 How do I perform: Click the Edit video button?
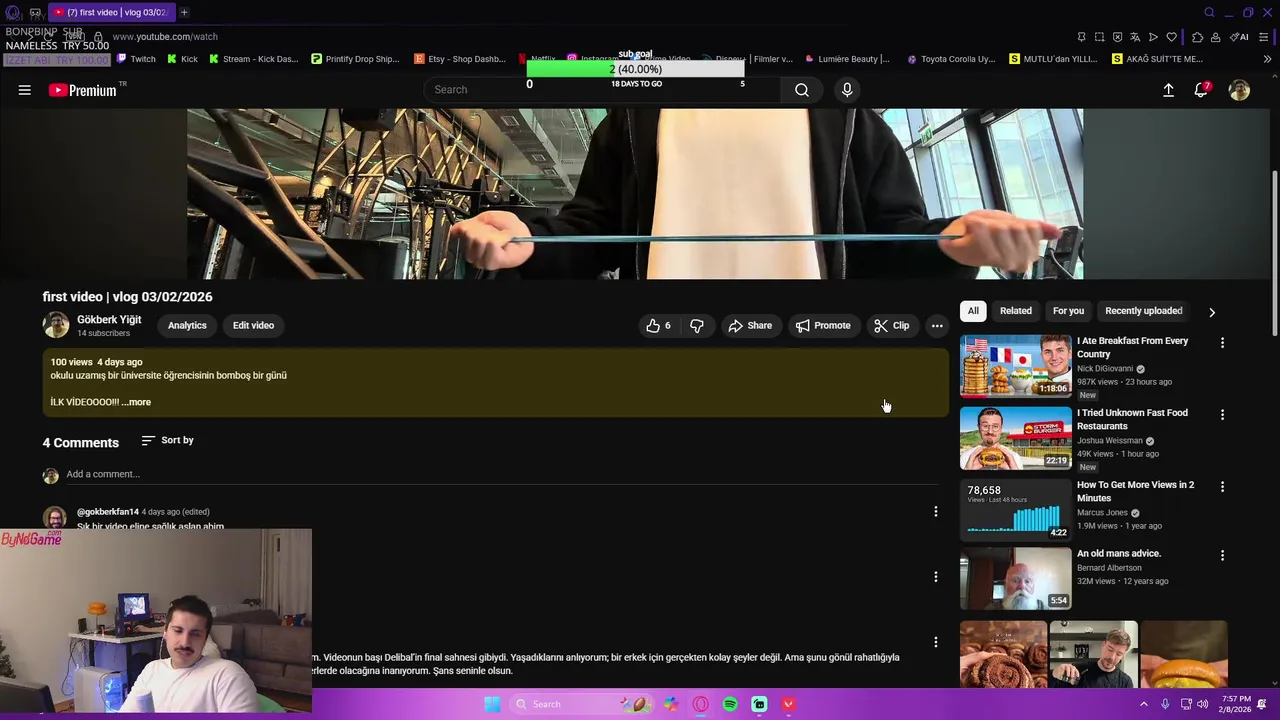(253, 325)
